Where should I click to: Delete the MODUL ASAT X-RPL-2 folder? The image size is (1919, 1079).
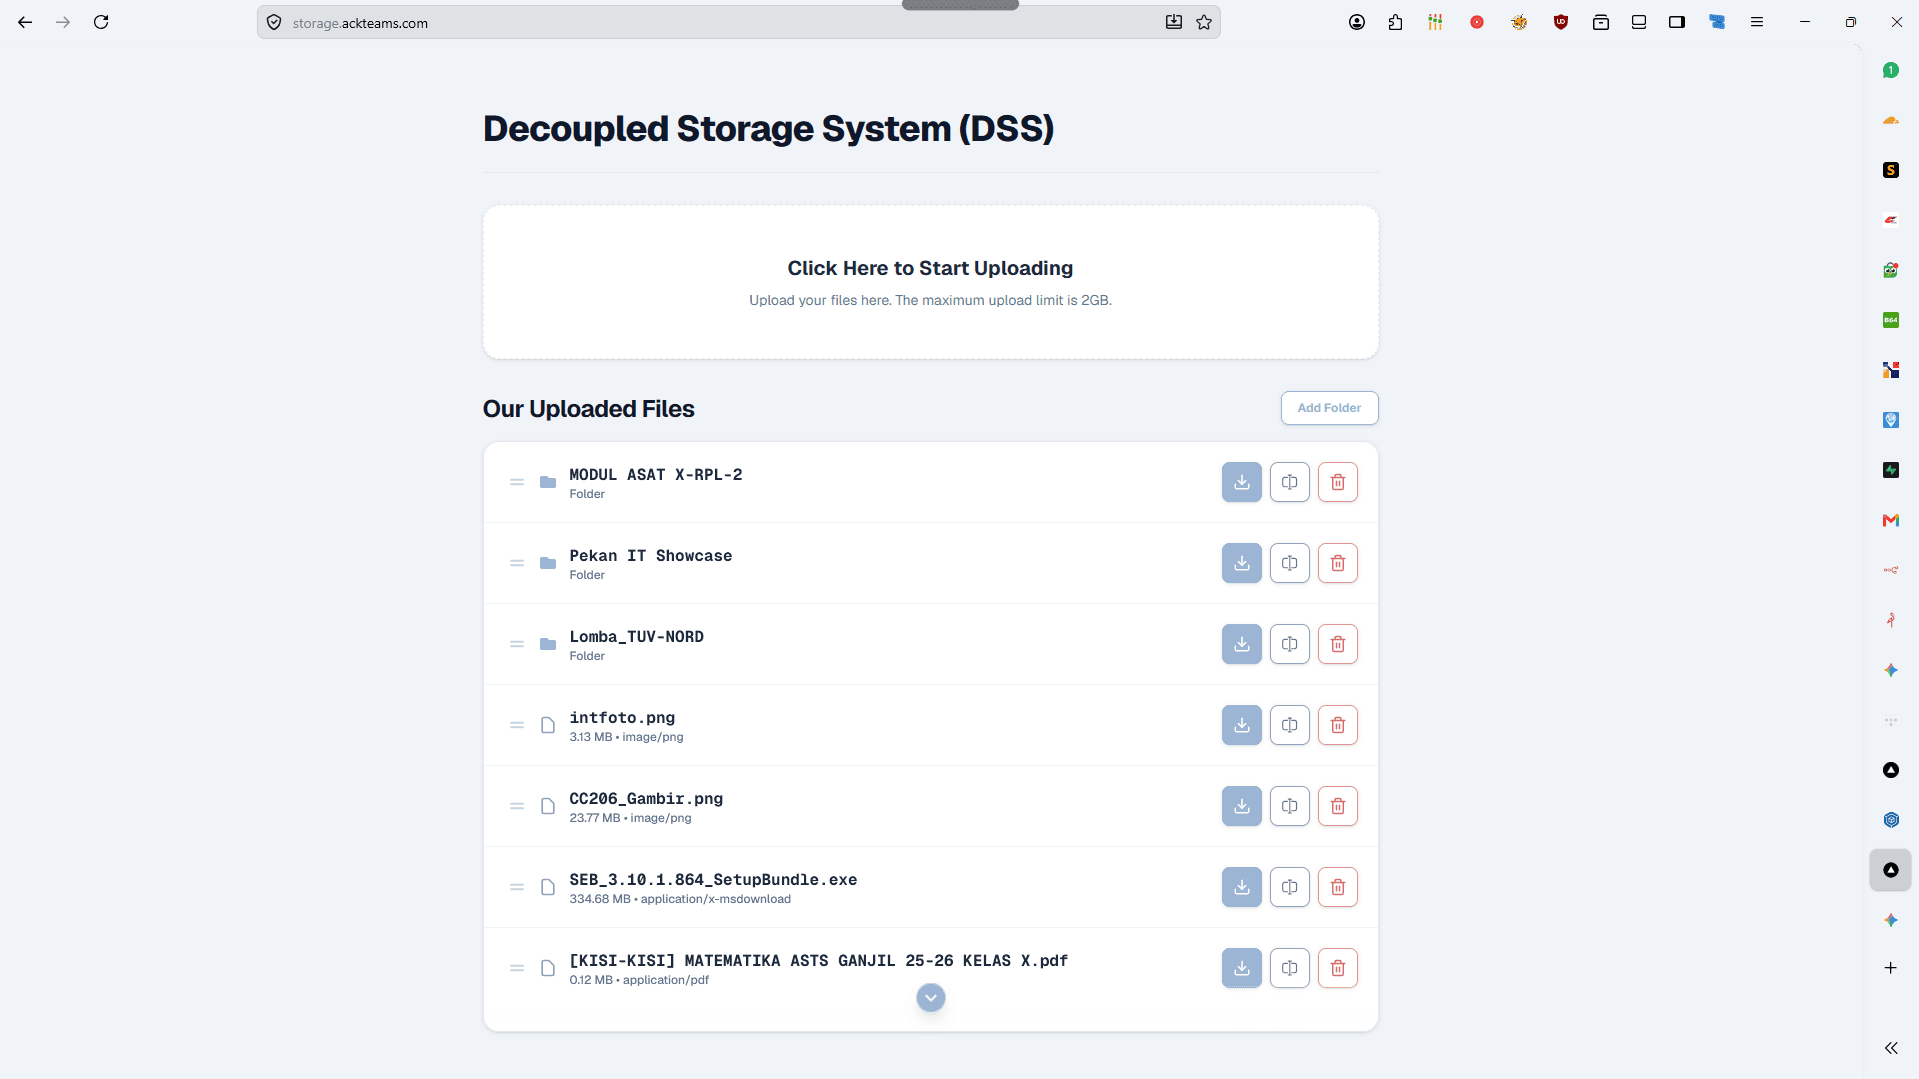(x=1337, y=482)
